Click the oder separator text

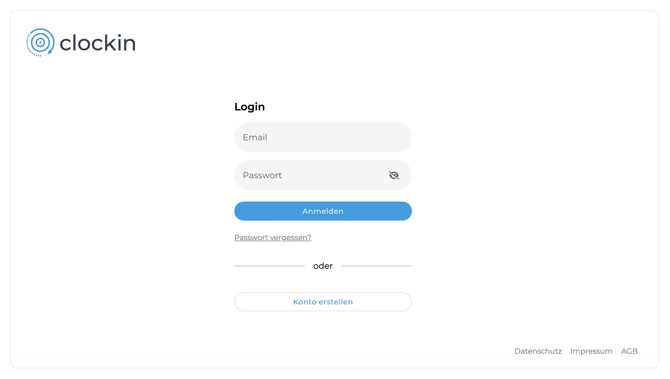pyautogui.click(x=323, y=266)
